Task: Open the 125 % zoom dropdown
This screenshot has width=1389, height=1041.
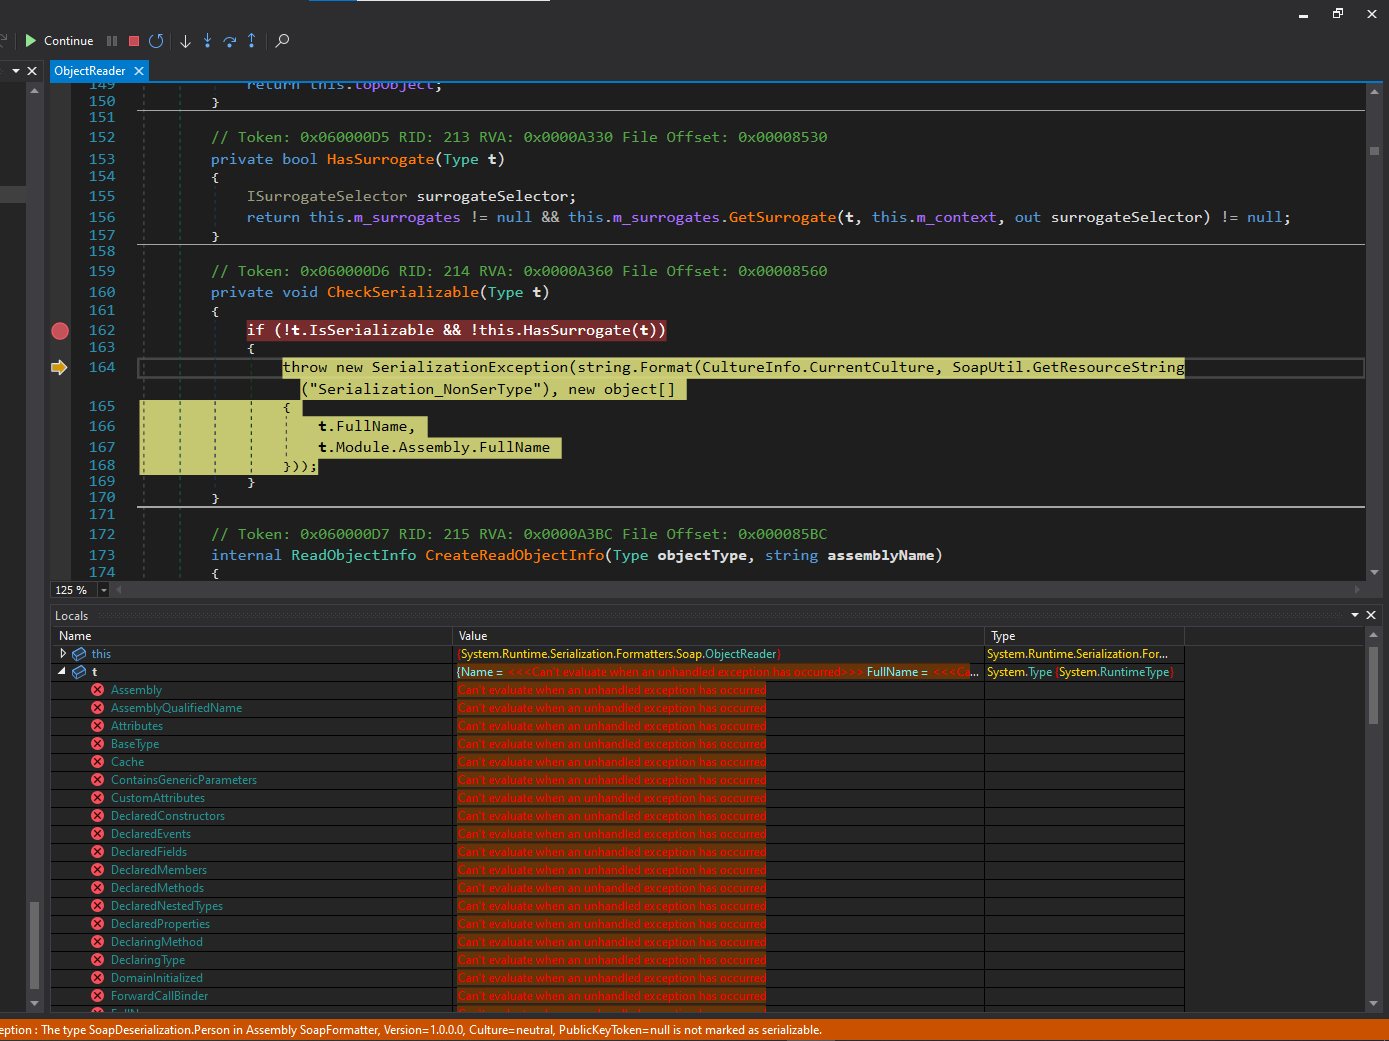Action: coord(103,590)
